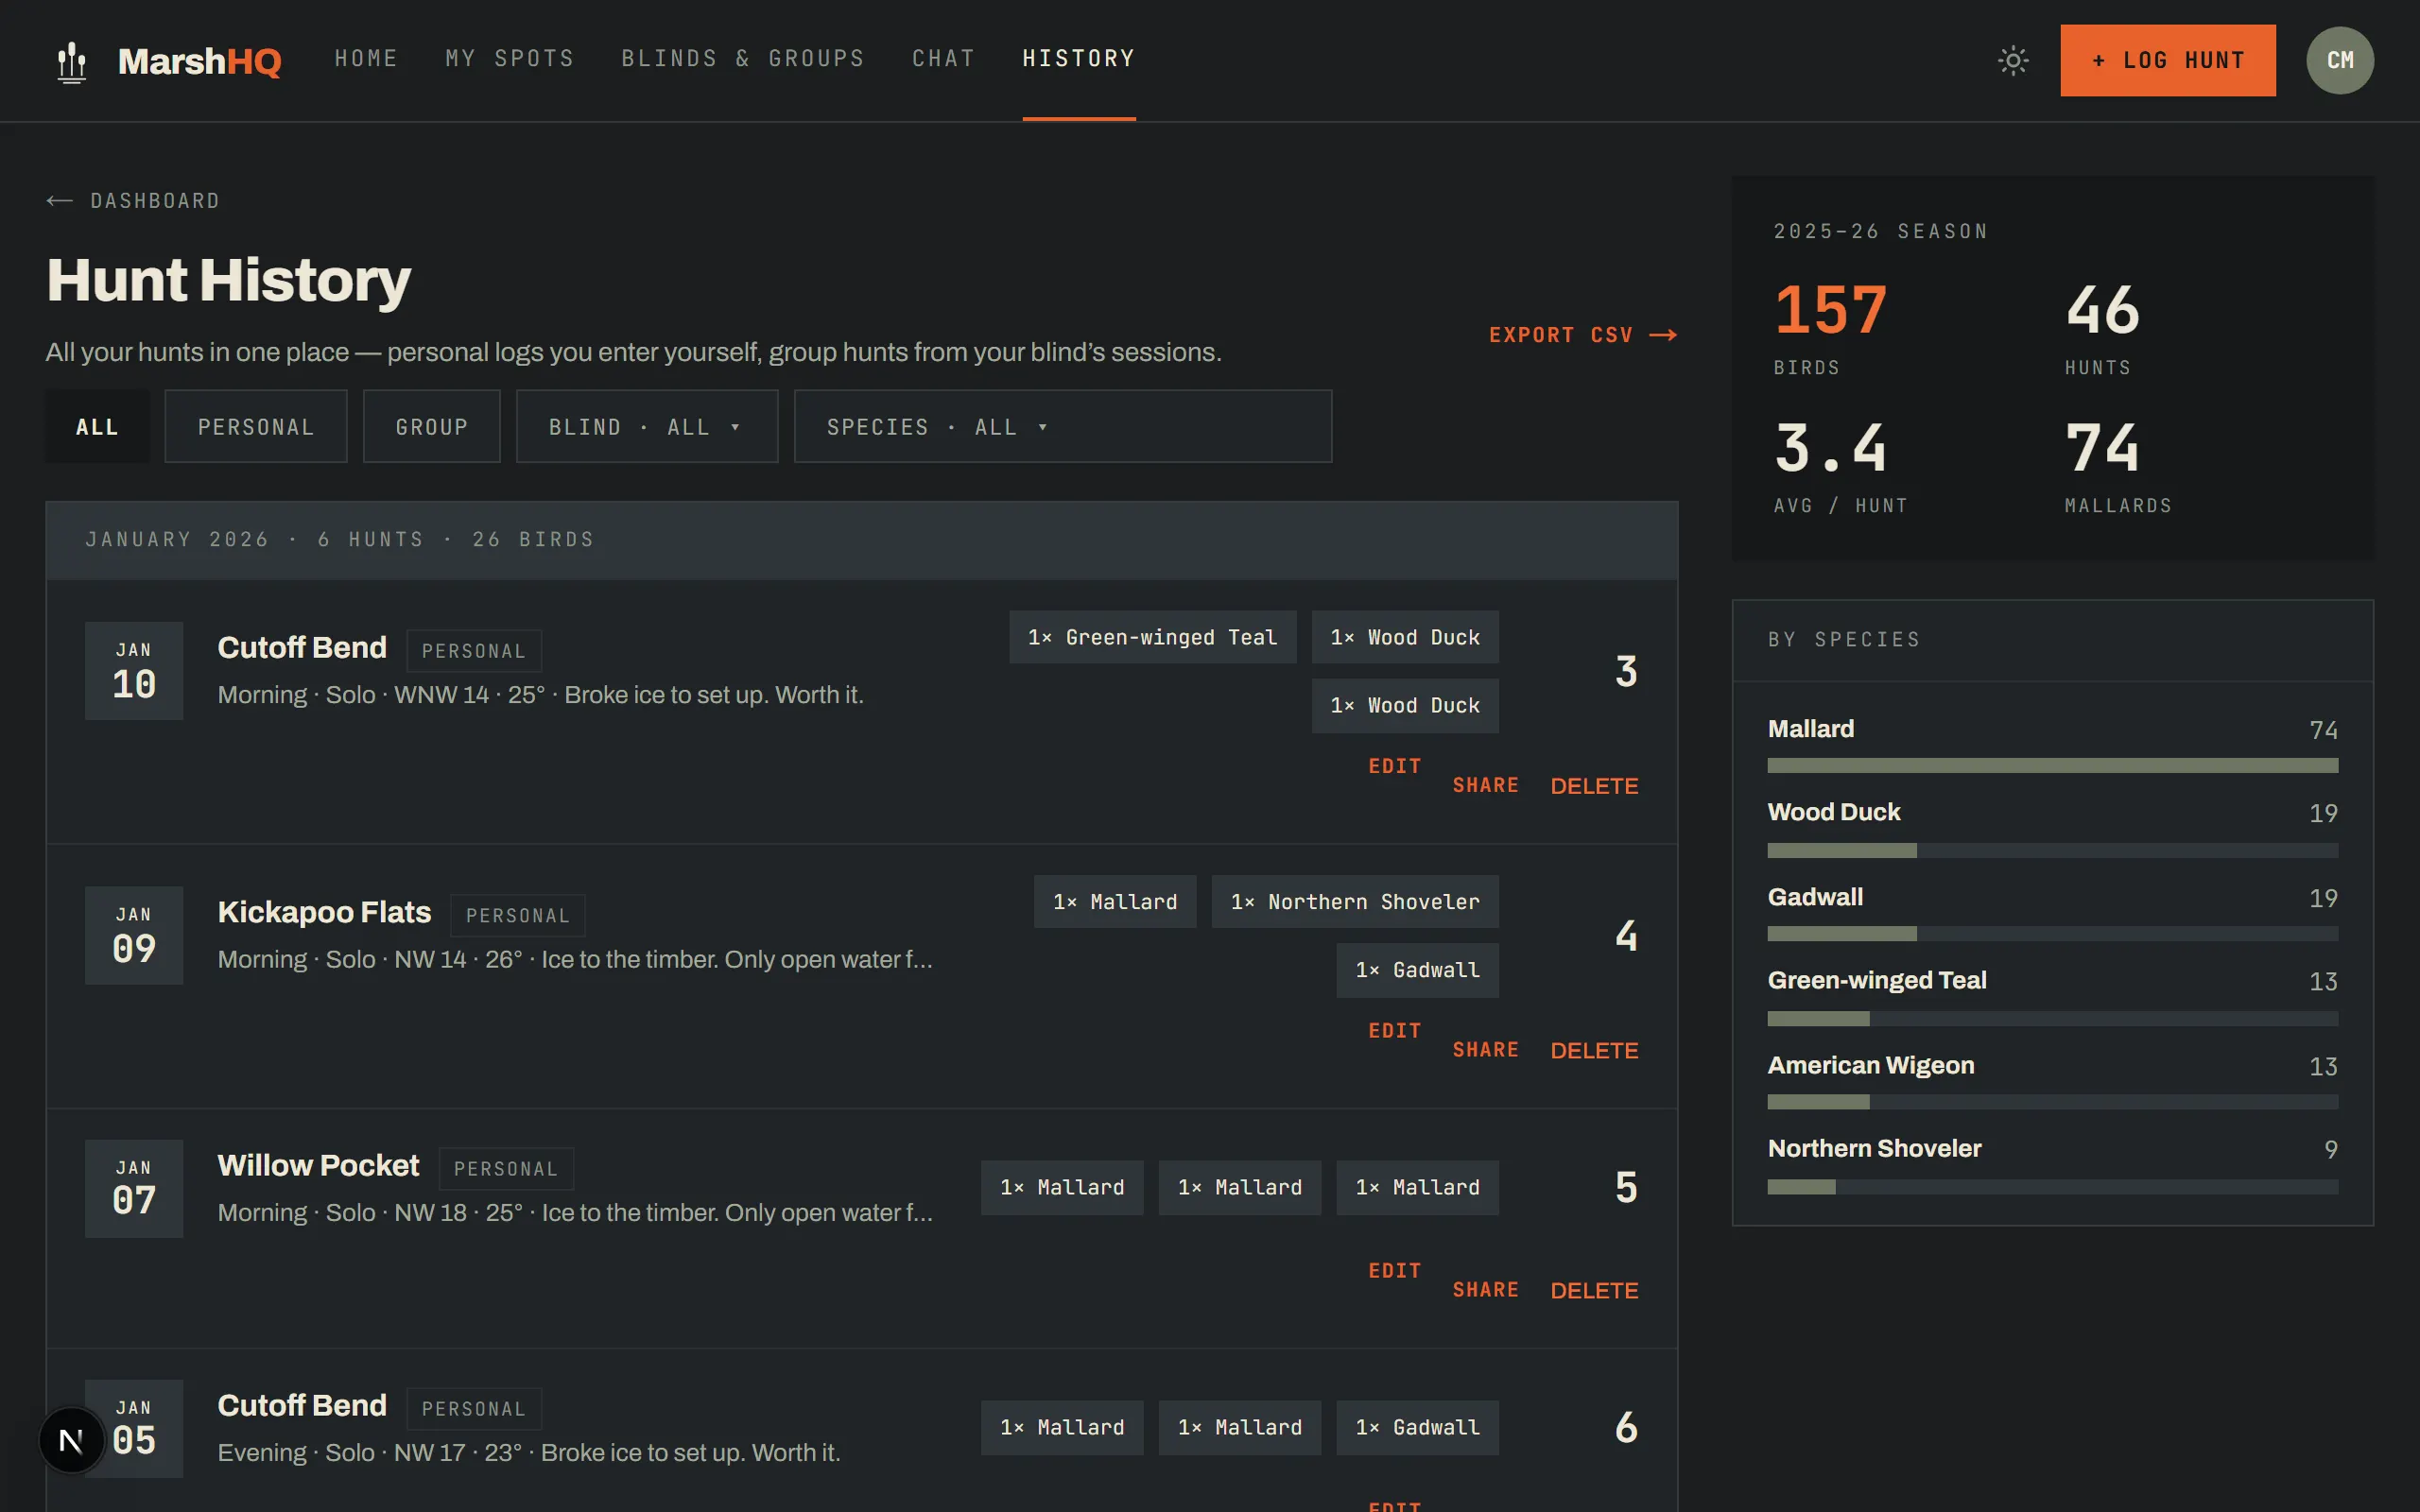2420x1512 pixels.
Task: Select American Wigeon in By Species list
Action: (1871, 1066)
